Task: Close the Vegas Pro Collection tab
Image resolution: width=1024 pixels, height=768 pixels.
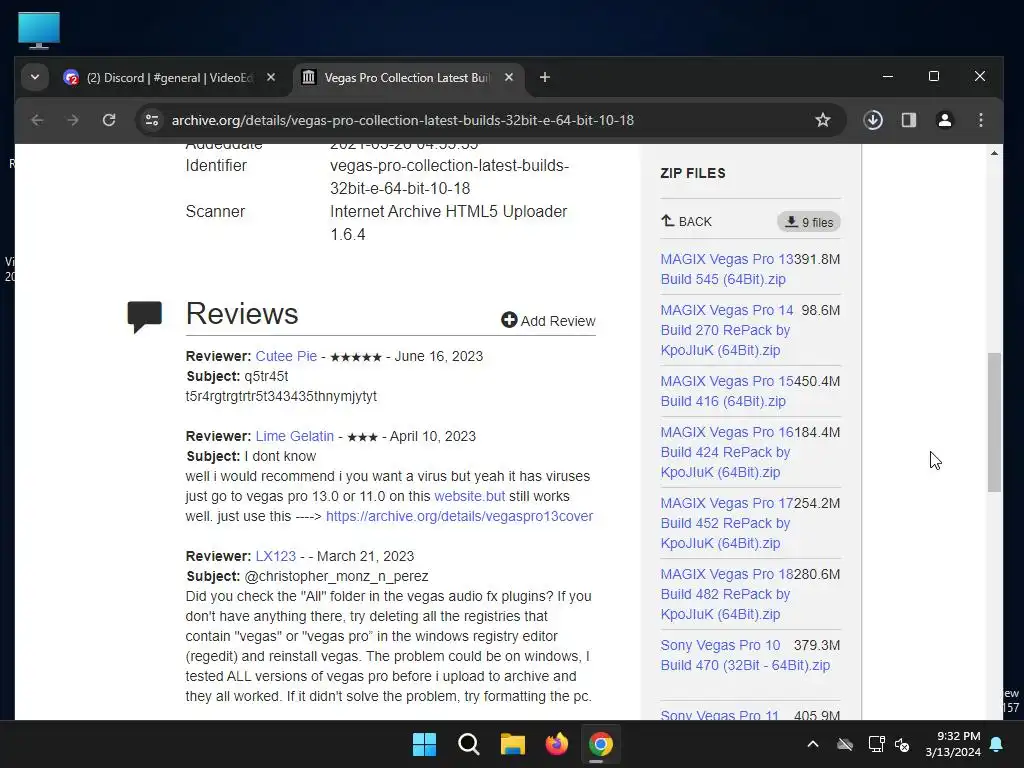Action: tap(509, 78)
